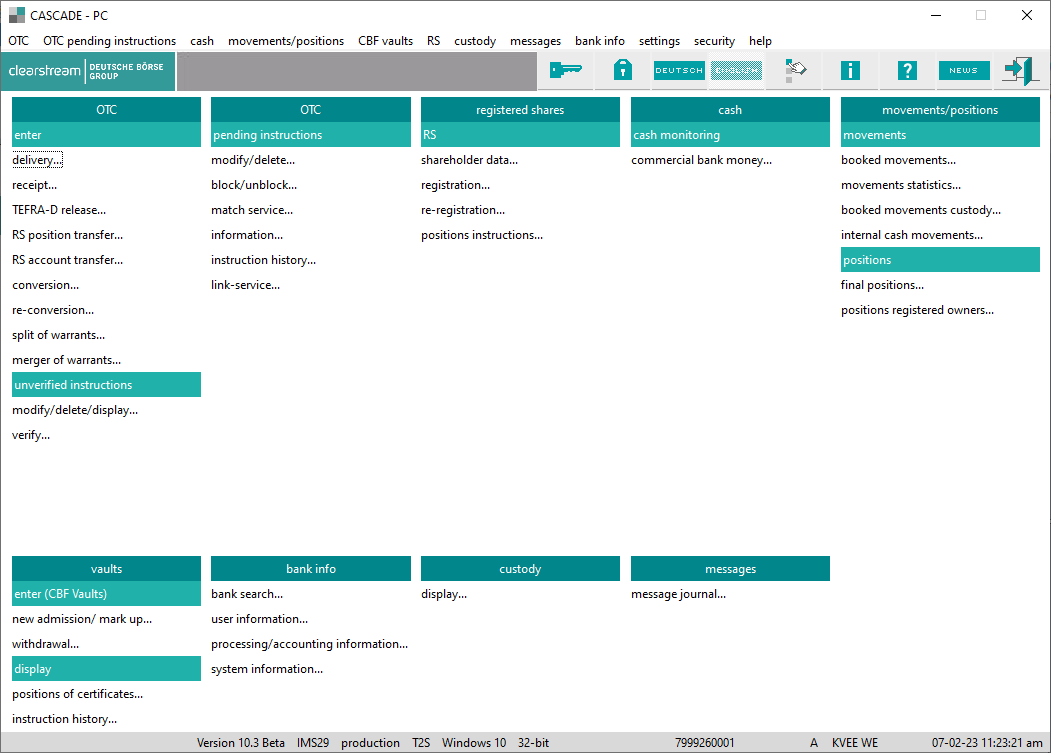The image size is (1051, 753).
Task: Open the 'CBF vaults' menu
Action: 385,41
